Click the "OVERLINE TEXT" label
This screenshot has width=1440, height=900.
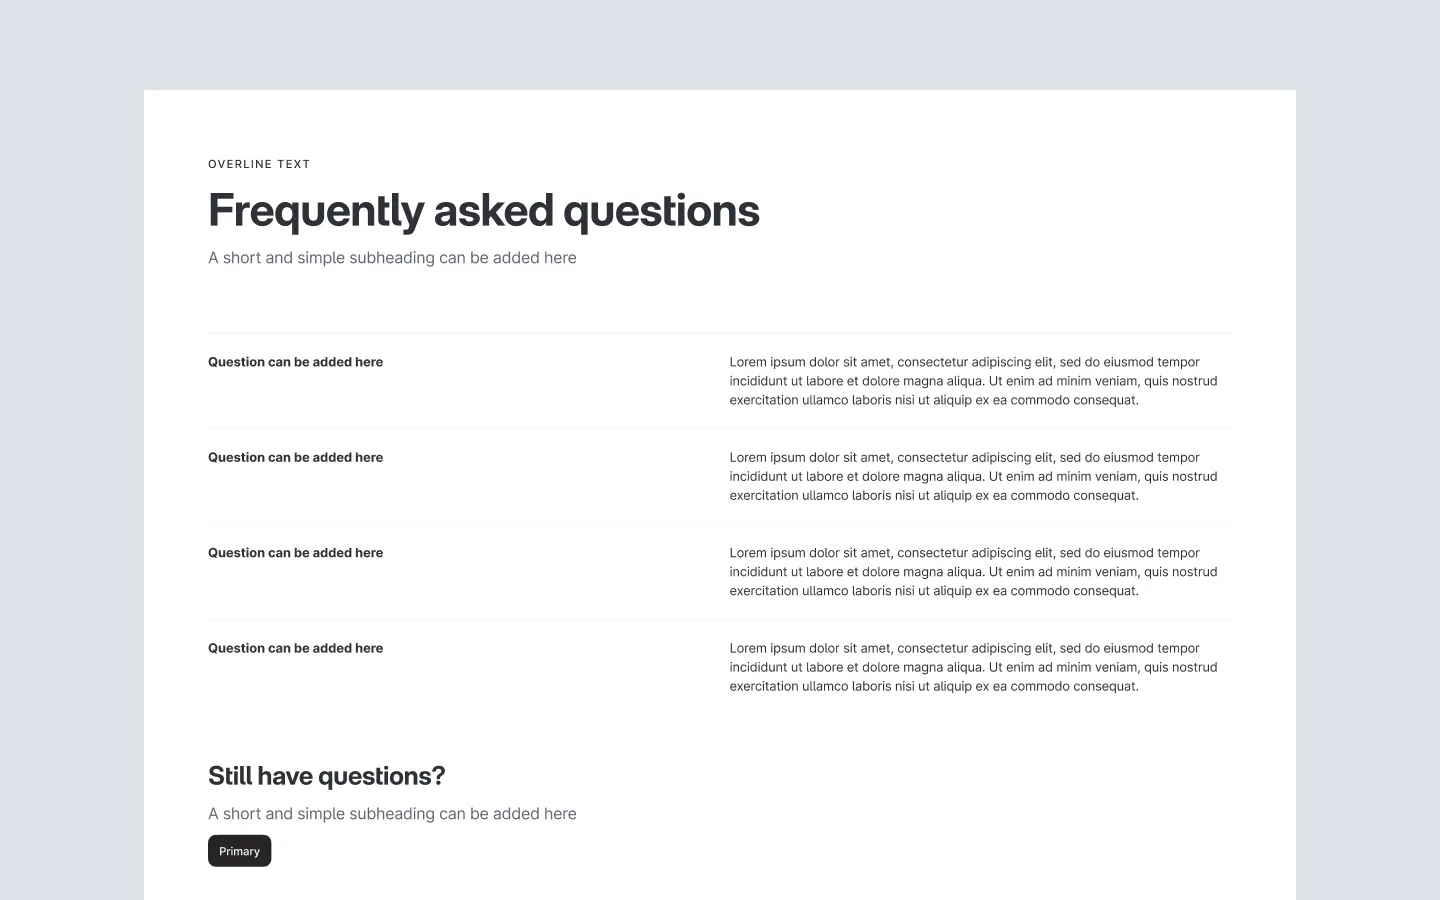[x=259, y=164]
